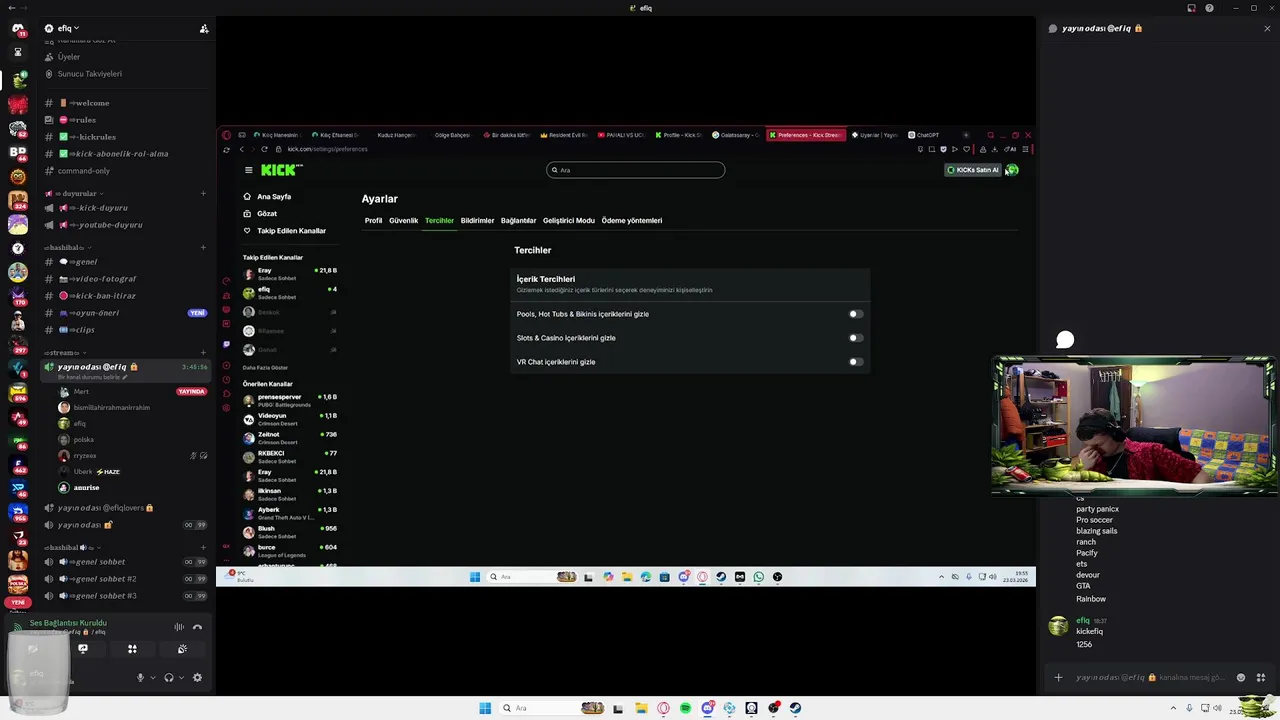Image resolution: width=1280 pixels, height=720 pixels.
Task: Open the Geliştirici Modu tab
Action: [x=568, y=220]
